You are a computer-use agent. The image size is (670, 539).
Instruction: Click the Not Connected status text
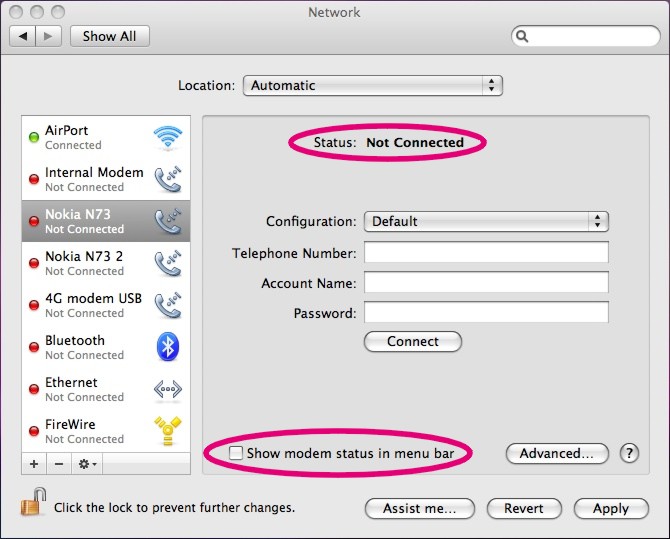pyautogui.click(x=415, y=142)
